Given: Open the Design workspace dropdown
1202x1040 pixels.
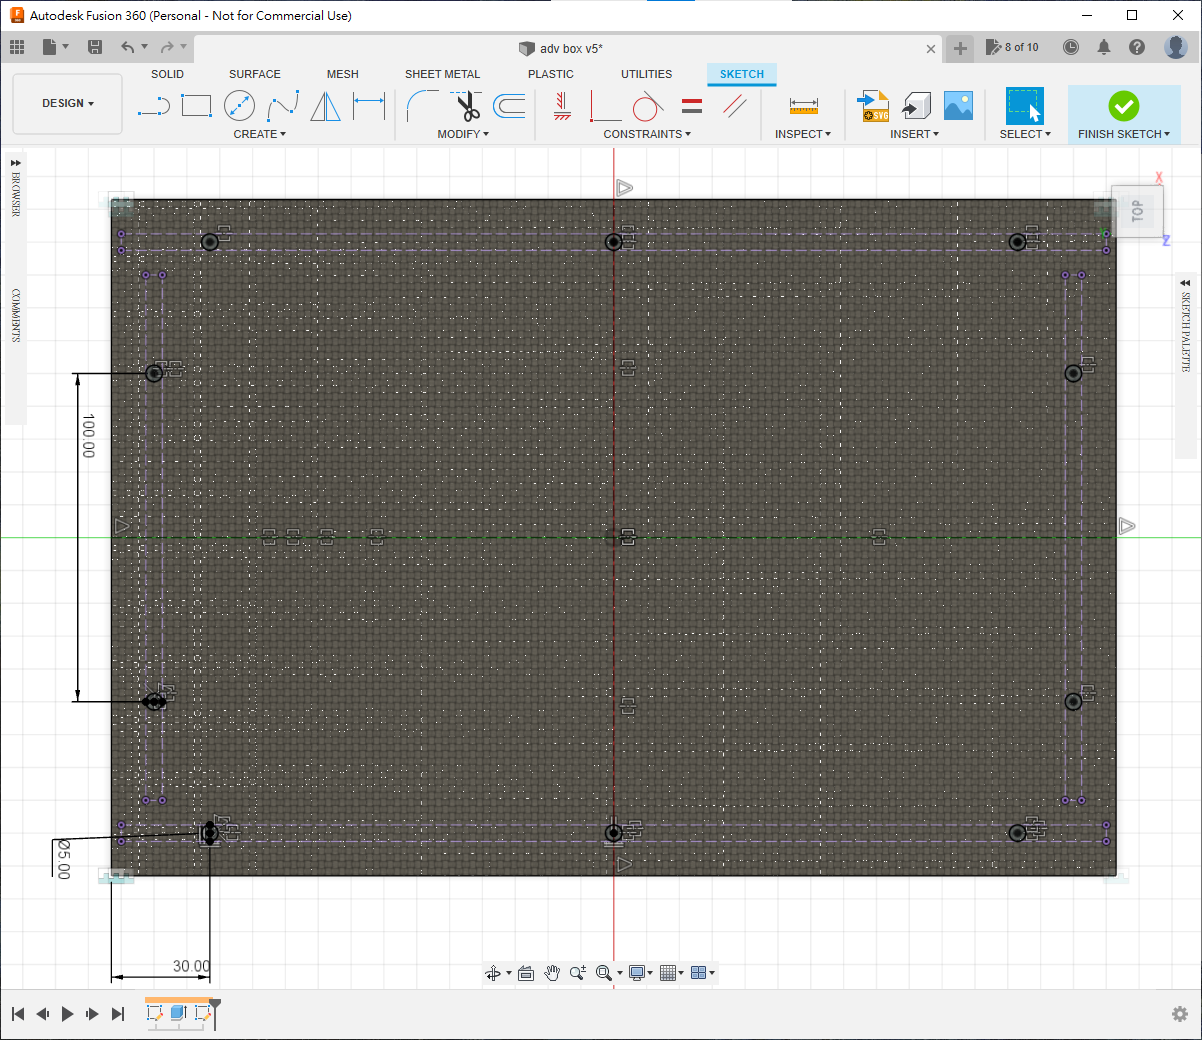Looking at the screenshot, I should coord(67,103).
